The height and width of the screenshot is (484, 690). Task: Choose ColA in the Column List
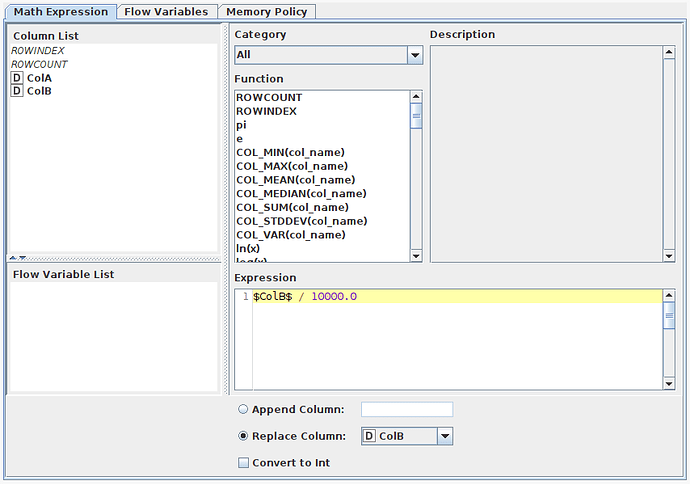pos(39,78)
